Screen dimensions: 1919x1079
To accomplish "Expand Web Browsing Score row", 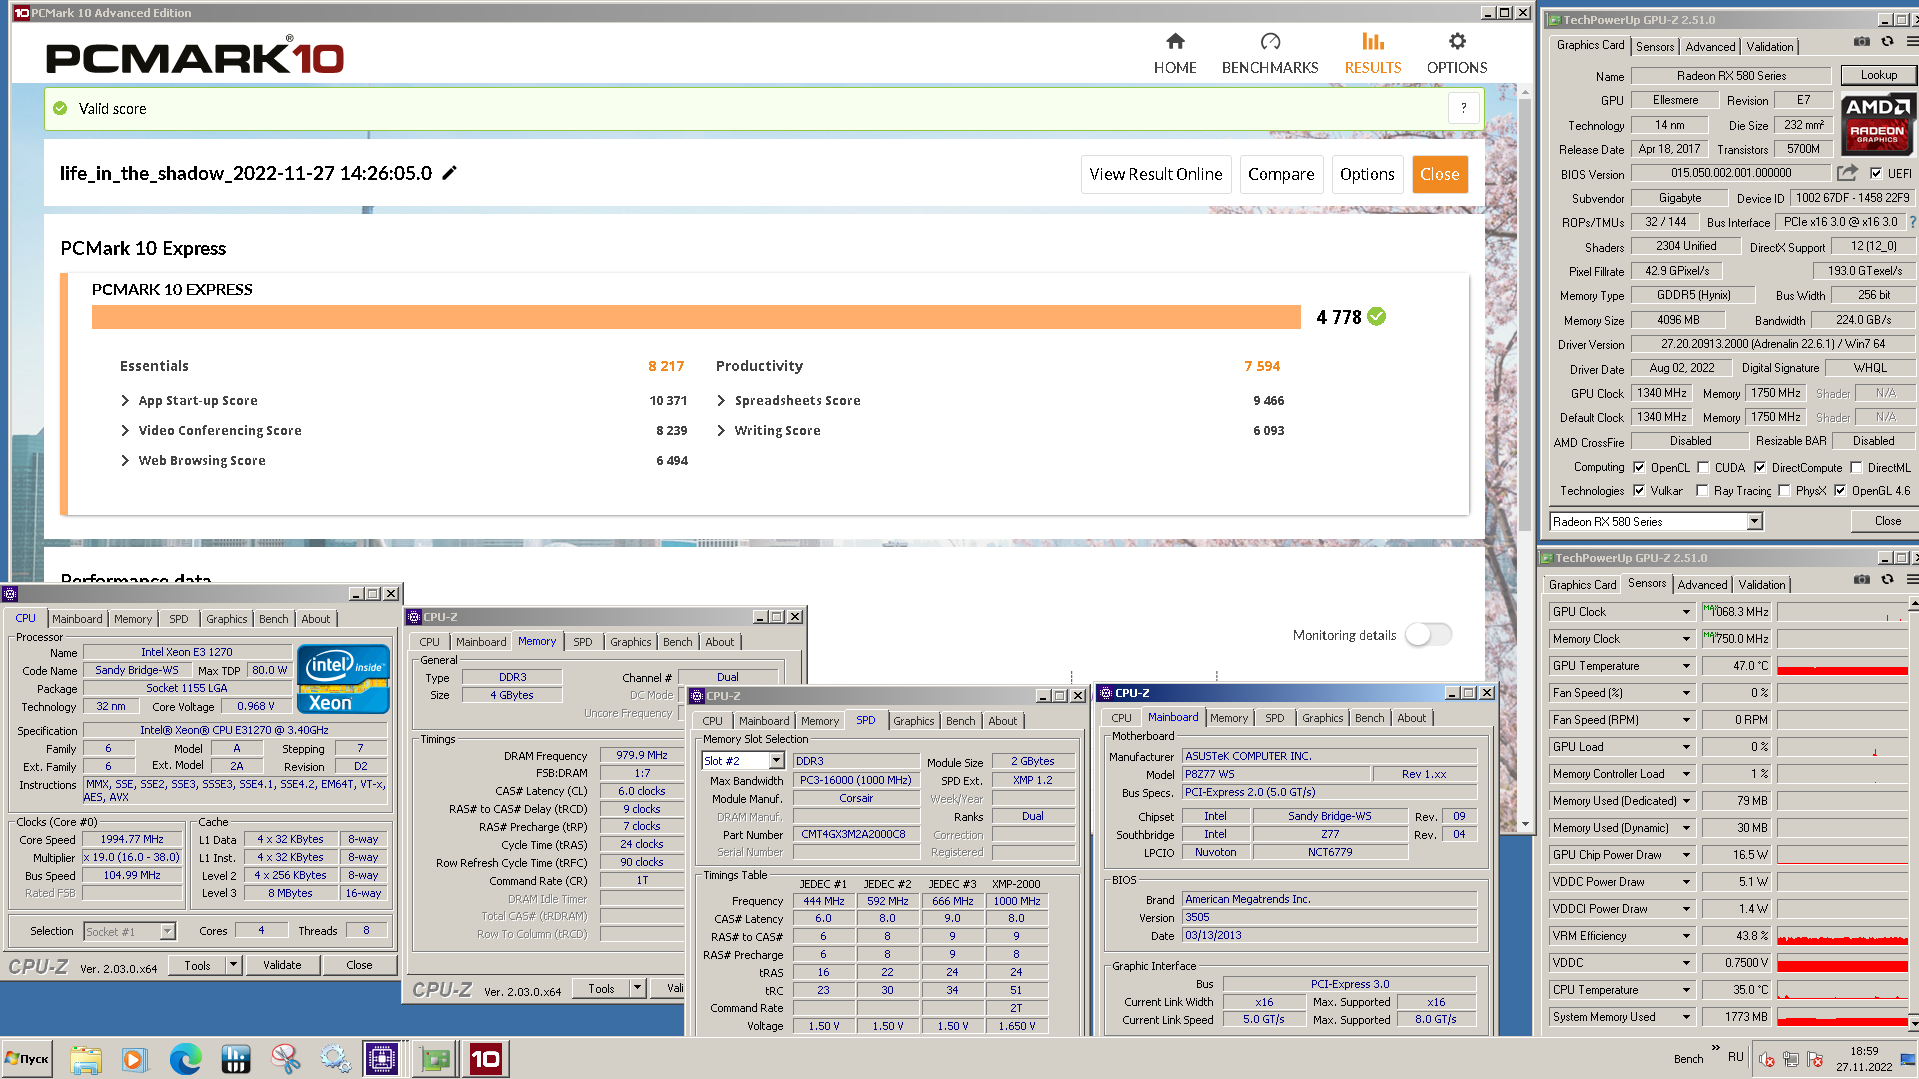I will (125, 460).
